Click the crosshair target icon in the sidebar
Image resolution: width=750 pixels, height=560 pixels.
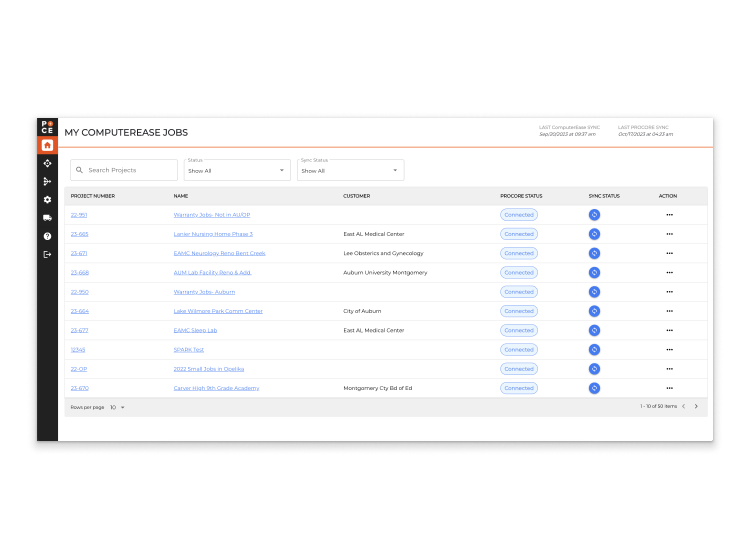coord(47,164)
